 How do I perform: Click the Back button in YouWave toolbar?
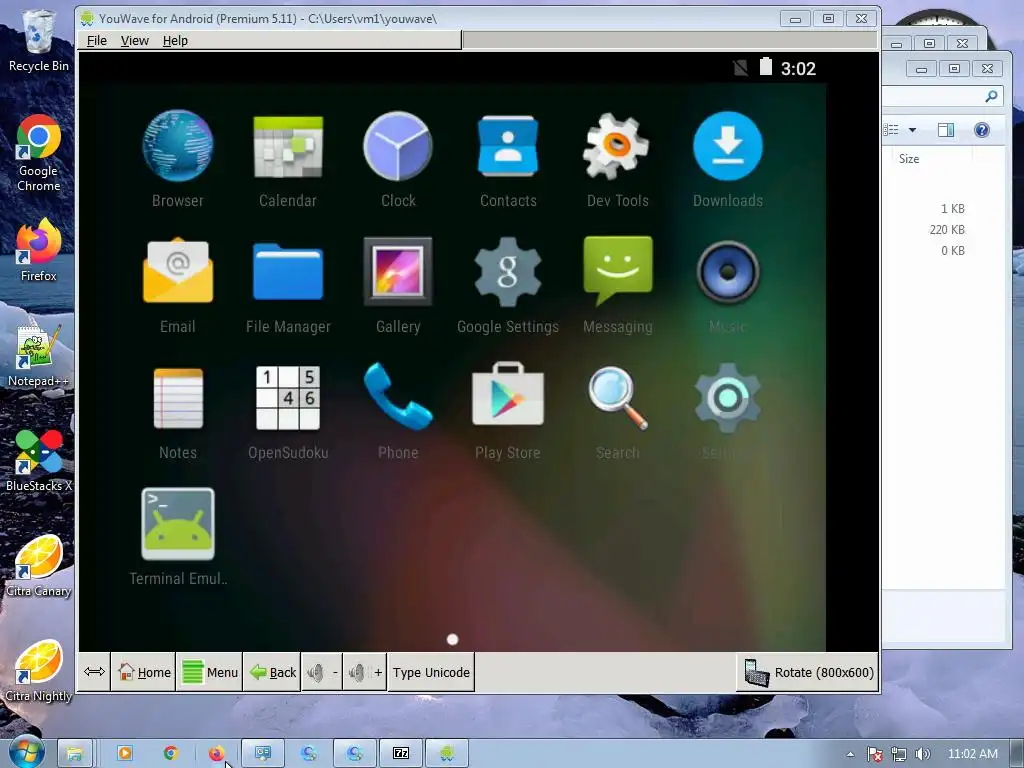[x=272, y=672]
